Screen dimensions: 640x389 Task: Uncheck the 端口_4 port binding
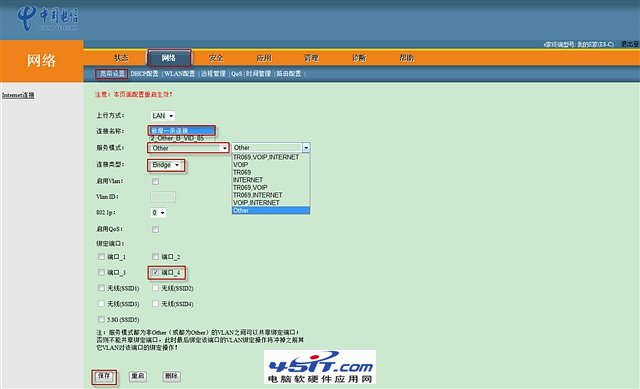[x=156, y=272]
